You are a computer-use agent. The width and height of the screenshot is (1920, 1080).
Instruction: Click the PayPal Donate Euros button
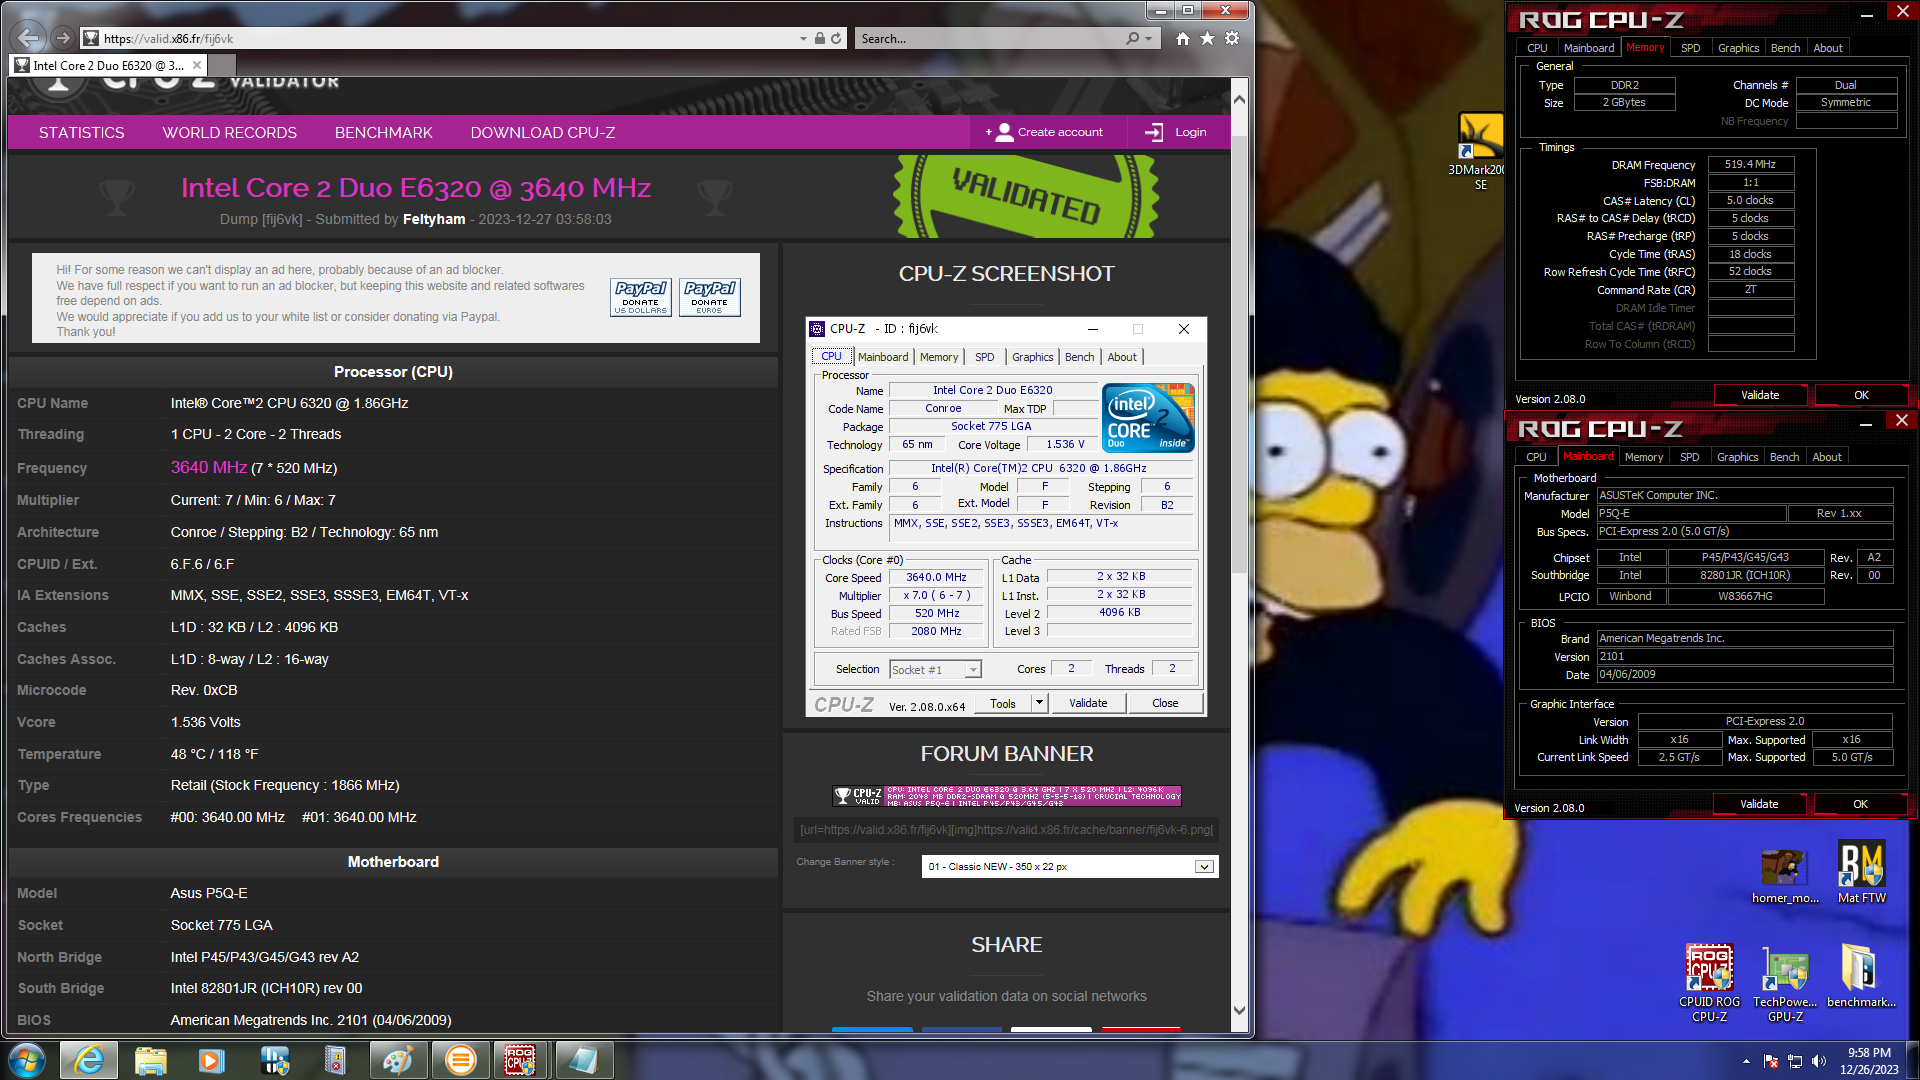[x=709, y=297]
